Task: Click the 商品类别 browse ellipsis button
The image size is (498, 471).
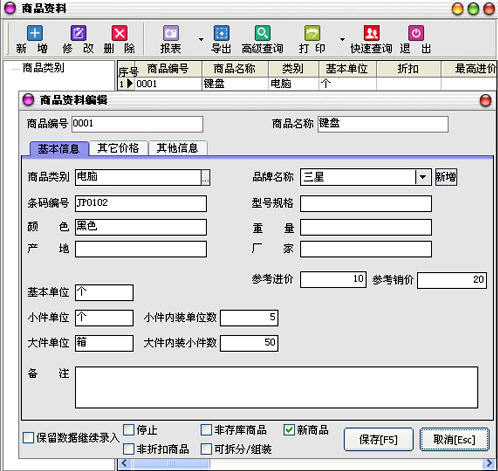Action: 205,177
